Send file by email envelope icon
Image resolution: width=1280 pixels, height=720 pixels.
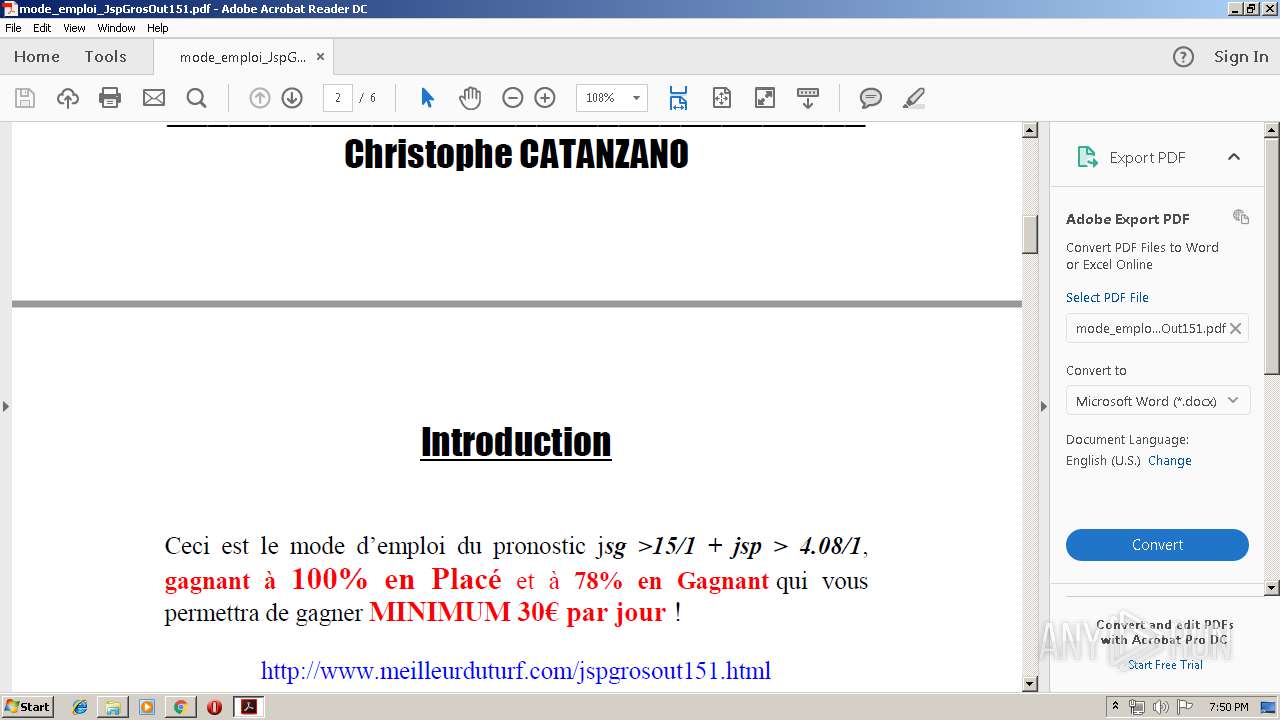pyautogui.click(x=153, y=98)
